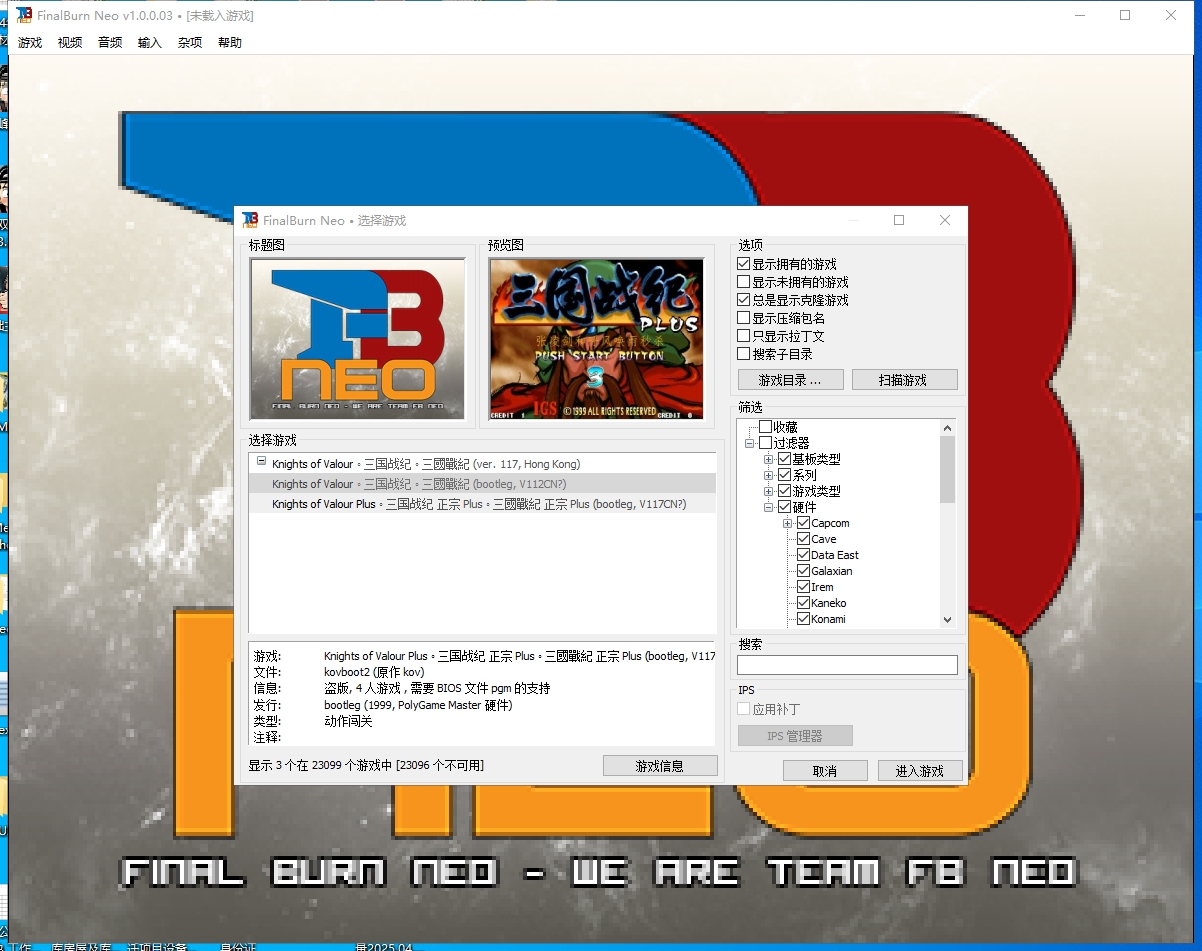Expand the Capcom hardware node
The width and height of the screenshot is (1202, 951).
click(788, 523)
